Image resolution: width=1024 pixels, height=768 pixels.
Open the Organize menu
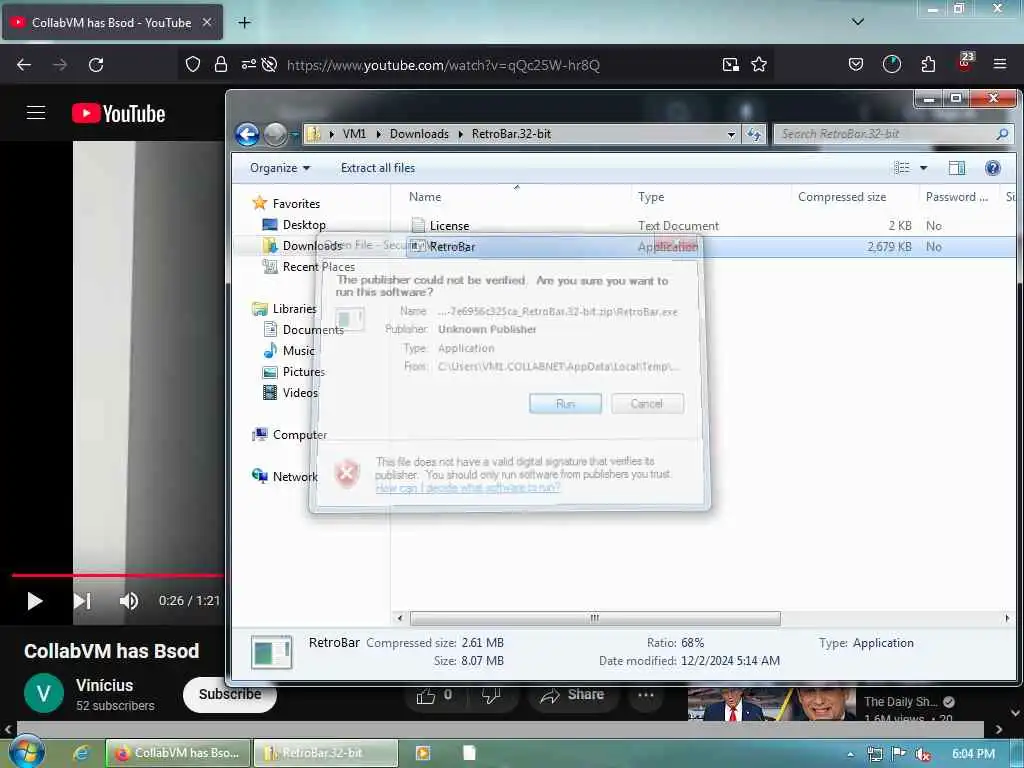(x=280, y=168)
